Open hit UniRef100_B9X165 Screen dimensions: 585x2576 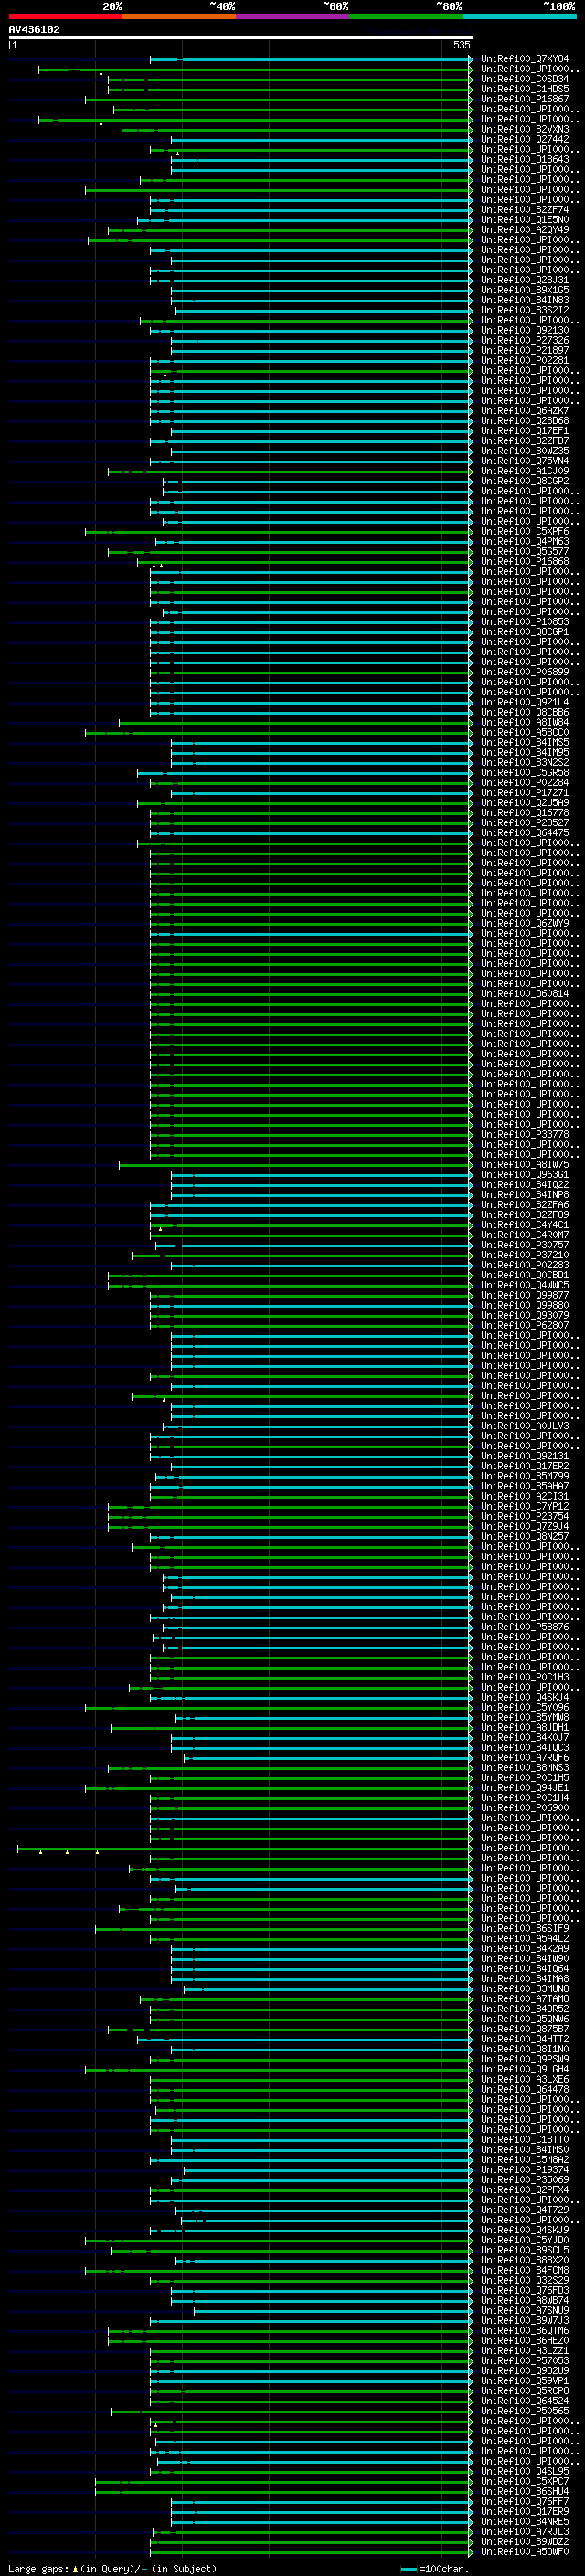pos(525,290)
